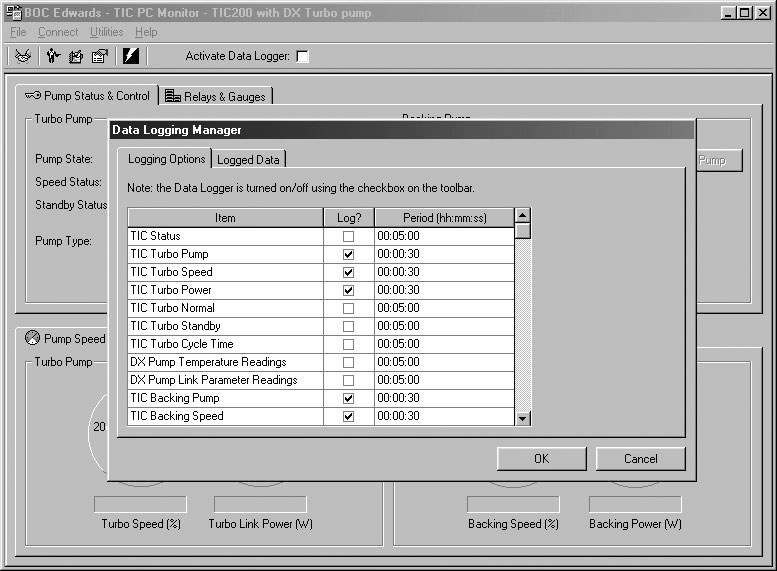The height and width of the screenshot is (571, 777).
Task: Click the clock icon beside Pump Speed
Action: [32, 338]
